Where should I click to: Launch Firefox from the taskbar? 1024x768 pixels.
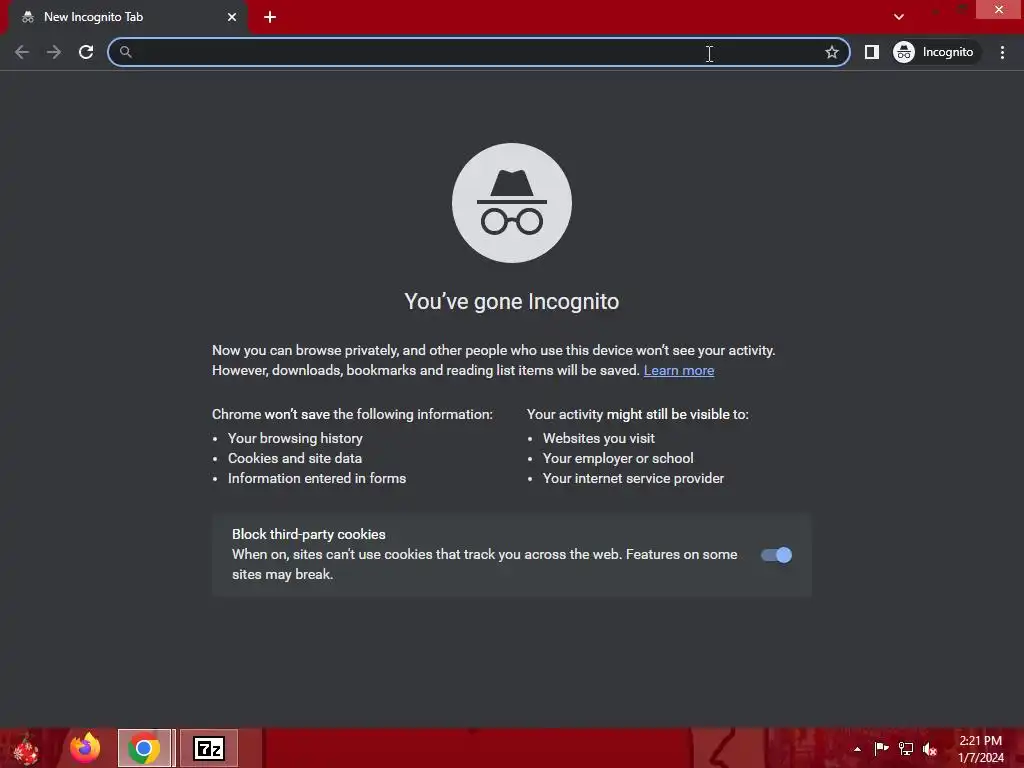(x=86, y=748)
